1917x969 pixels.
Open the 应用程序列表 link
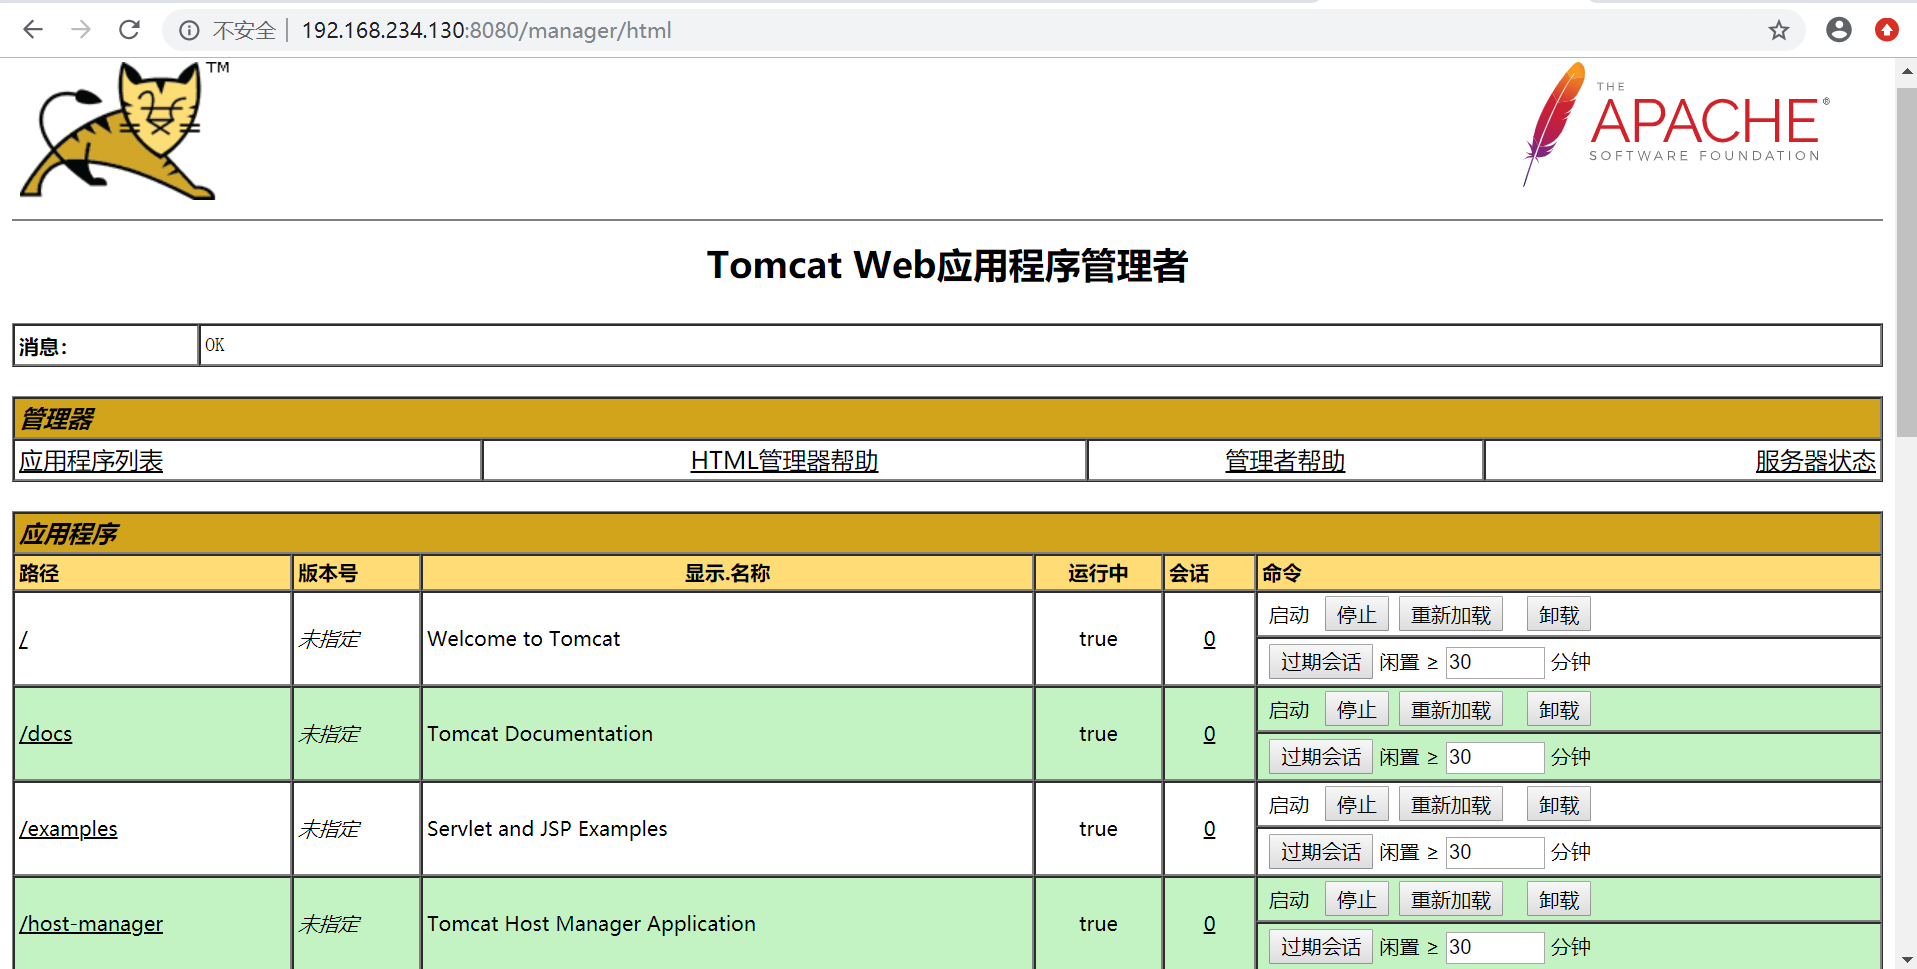[x=91, y=461]
